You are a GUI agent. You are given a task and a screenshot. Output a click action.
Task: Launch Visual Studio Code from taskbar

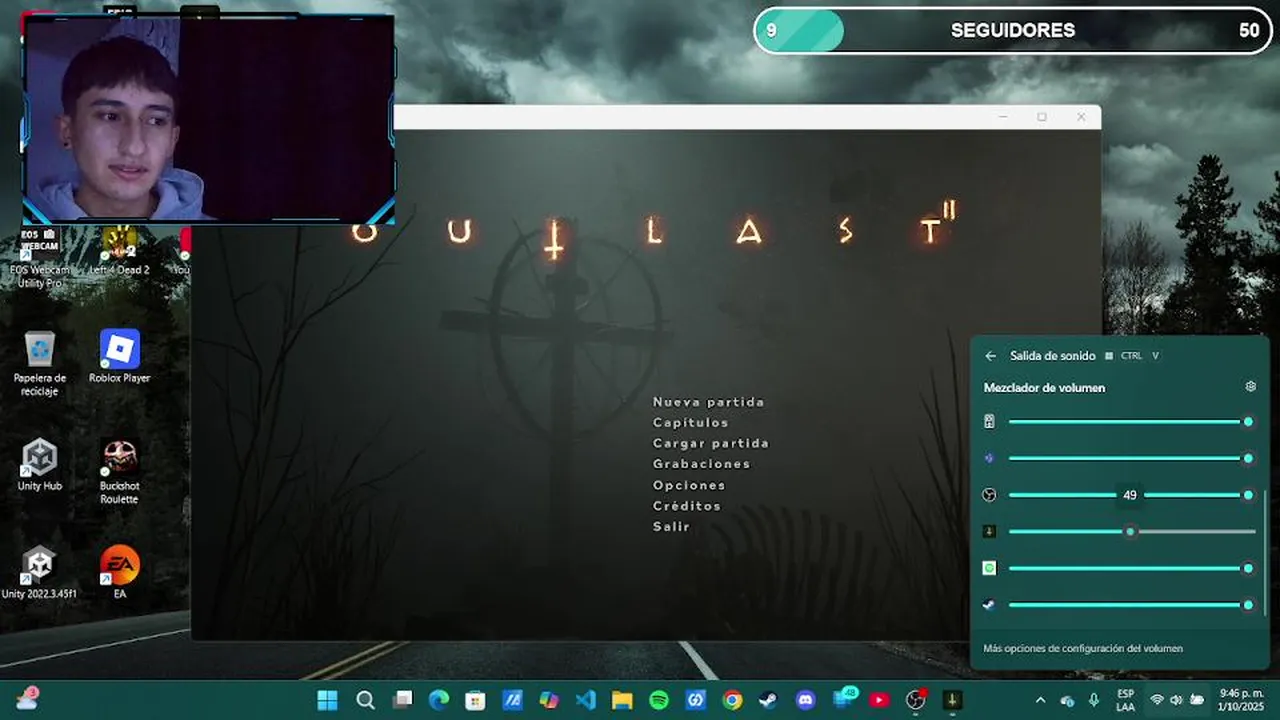[586, 700]
